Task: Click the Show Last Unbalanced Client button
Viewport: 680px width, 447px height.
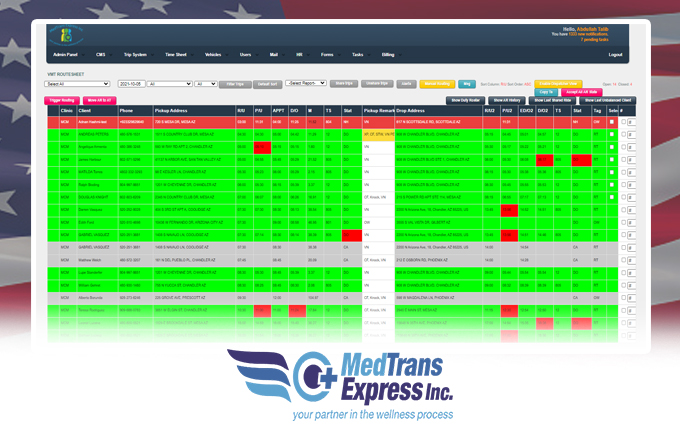Action: coord(608,100)
